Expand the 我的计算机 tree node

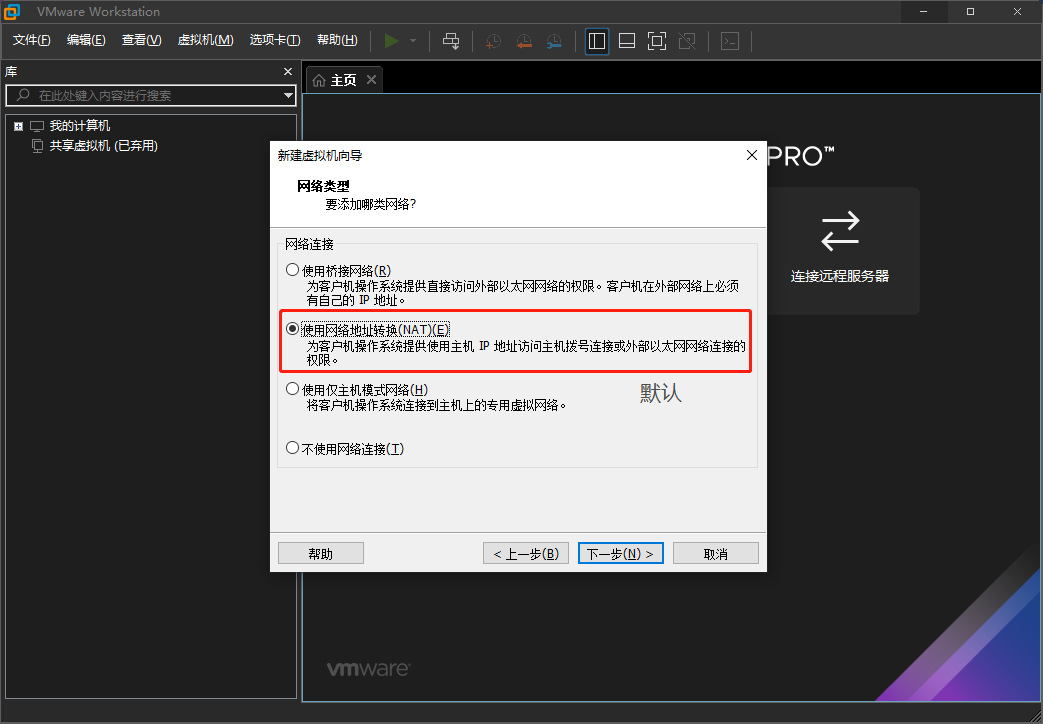[x=19, y=126]
